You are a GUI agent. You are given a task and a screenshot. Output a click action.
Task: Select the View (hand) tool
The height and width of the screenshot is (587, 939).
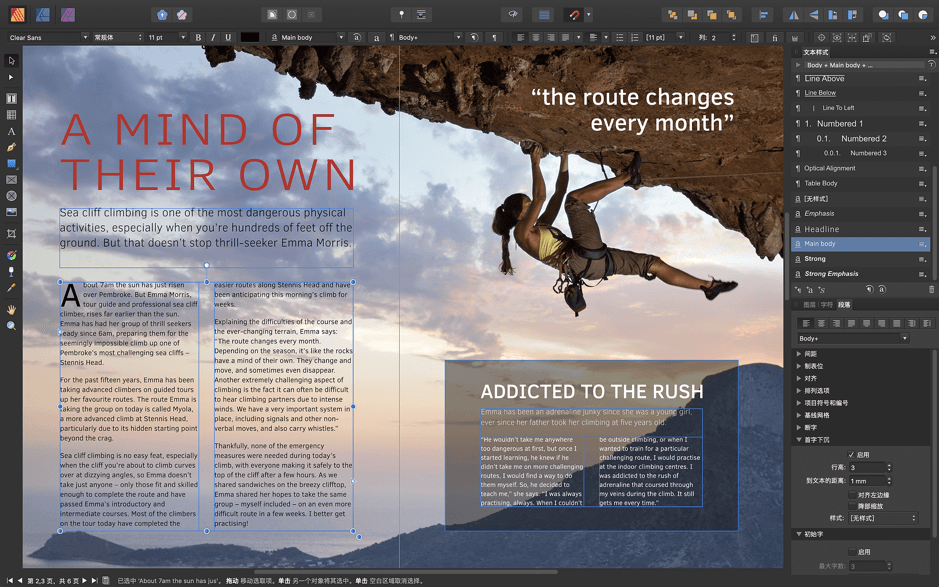point(12,310)
